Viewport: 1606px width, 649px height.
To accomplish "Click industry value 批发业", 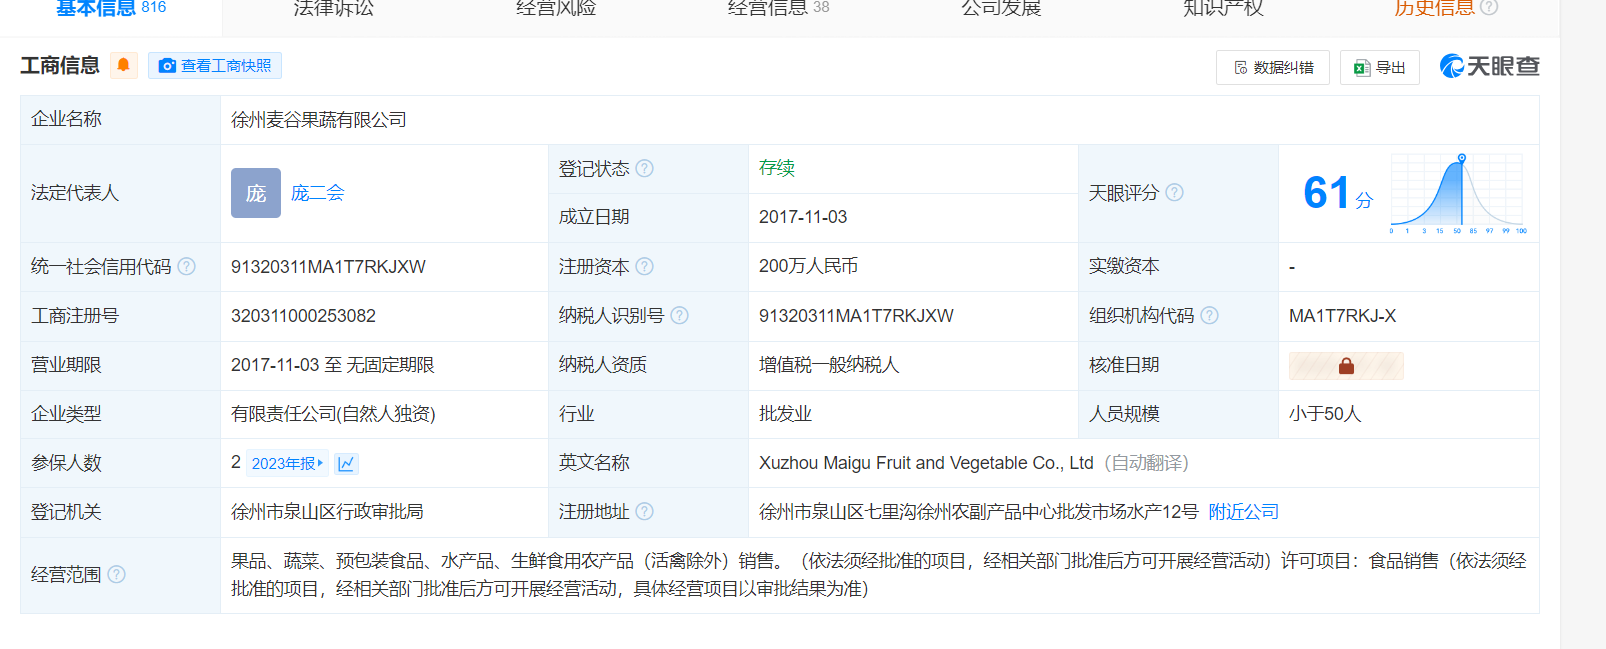I will [785, 414].
